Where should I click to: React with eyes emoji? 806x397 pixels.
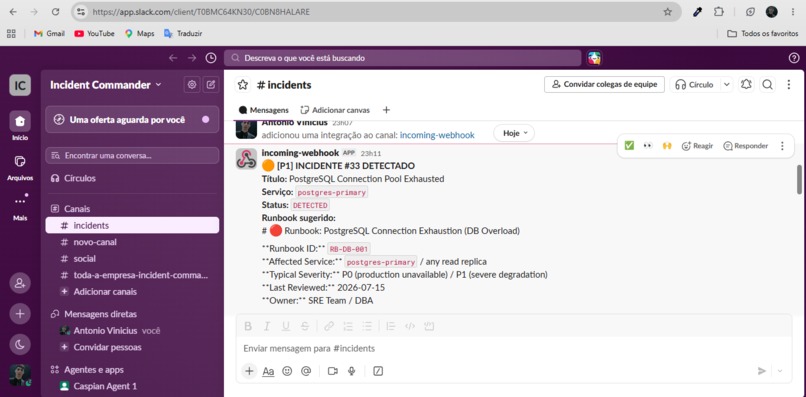pyautogui.click(x=648, y=146)
